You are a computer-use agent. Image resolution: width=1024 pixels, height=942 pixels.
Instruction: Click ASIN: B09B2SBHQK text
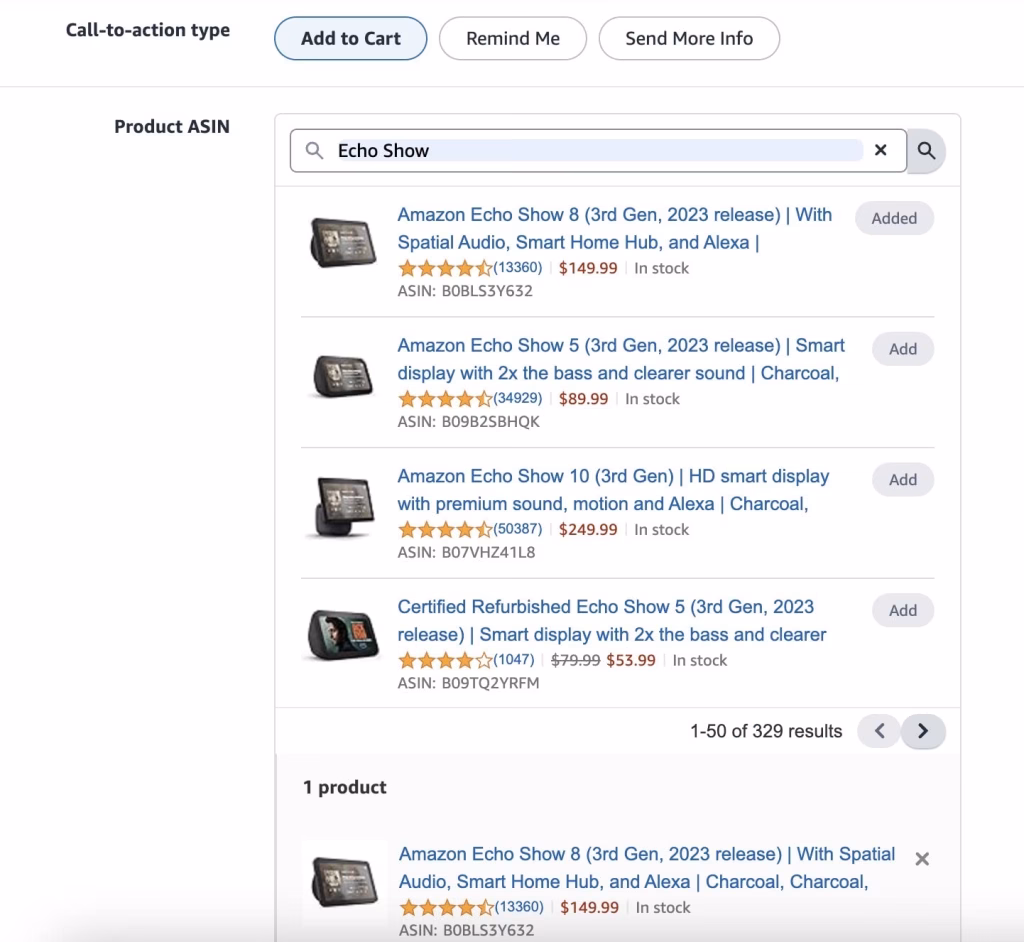468,422
